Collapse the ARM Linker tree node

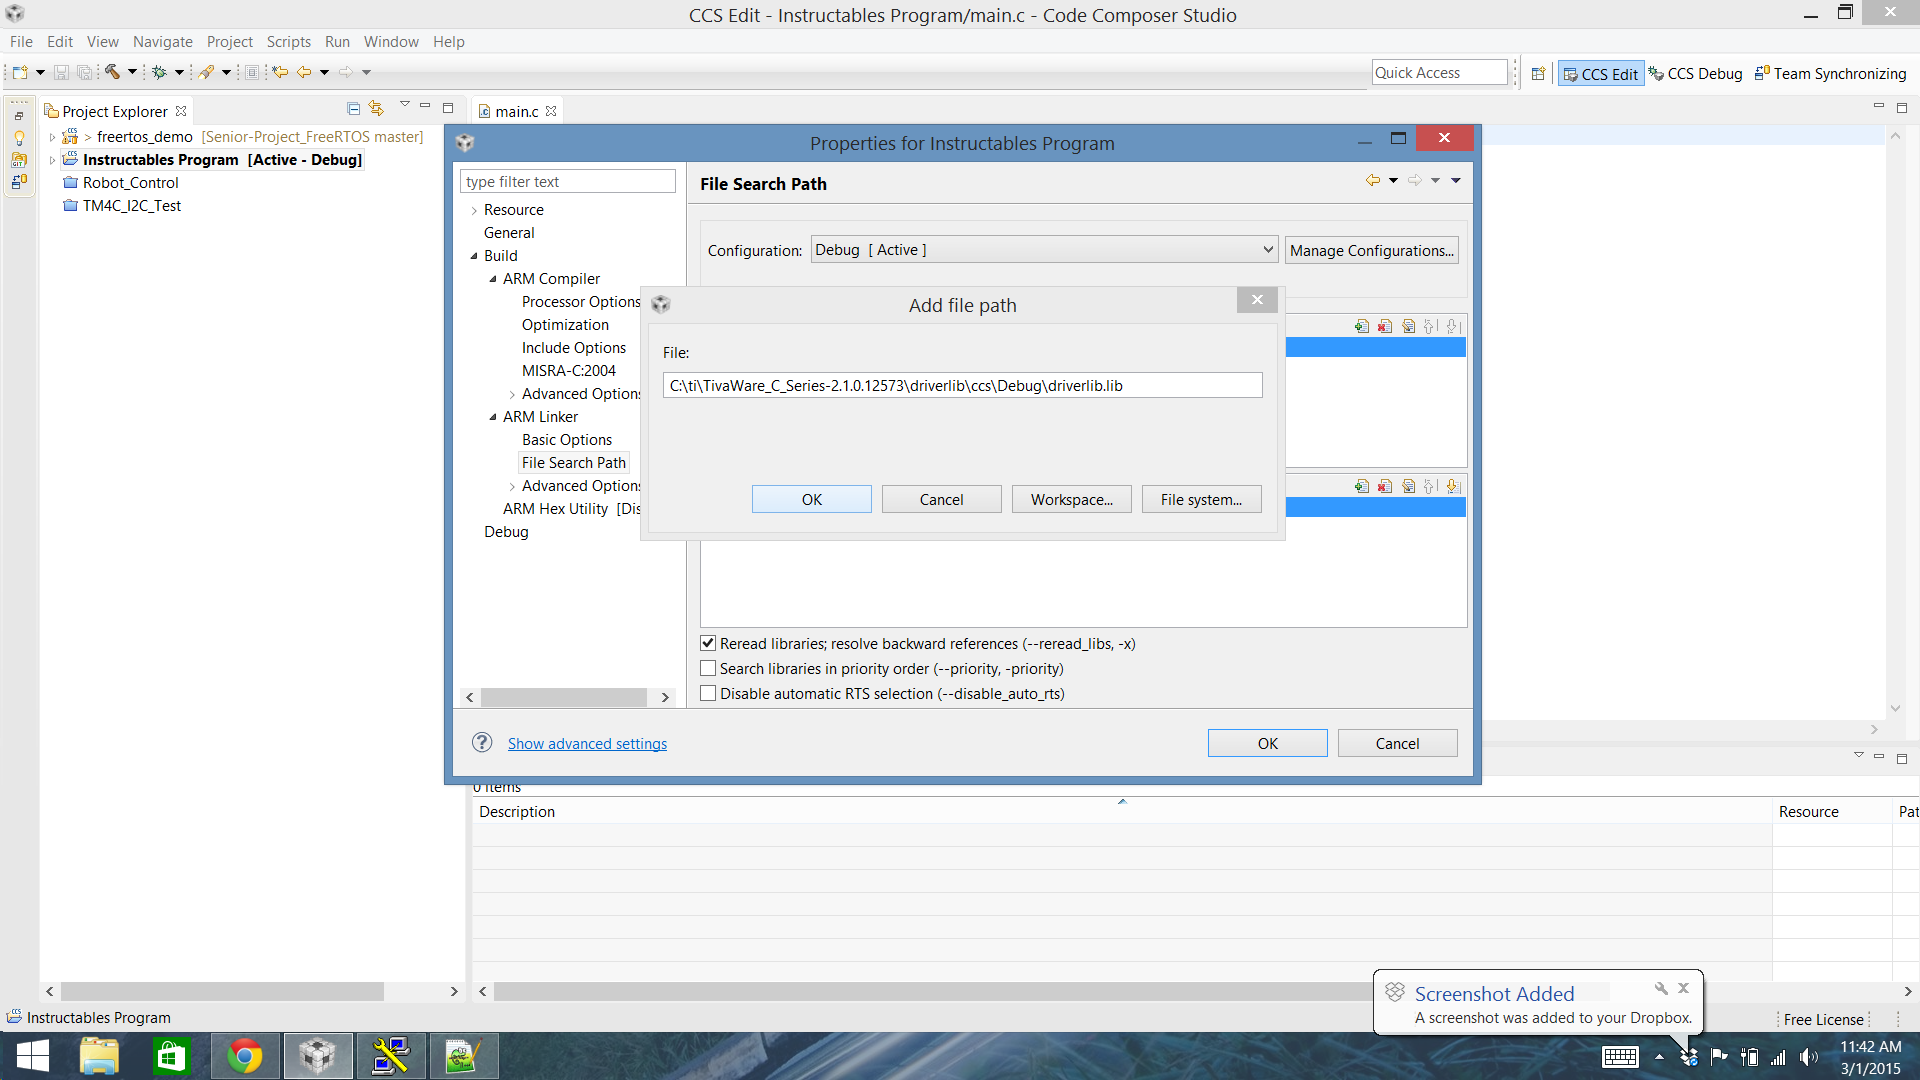point(493,417)
